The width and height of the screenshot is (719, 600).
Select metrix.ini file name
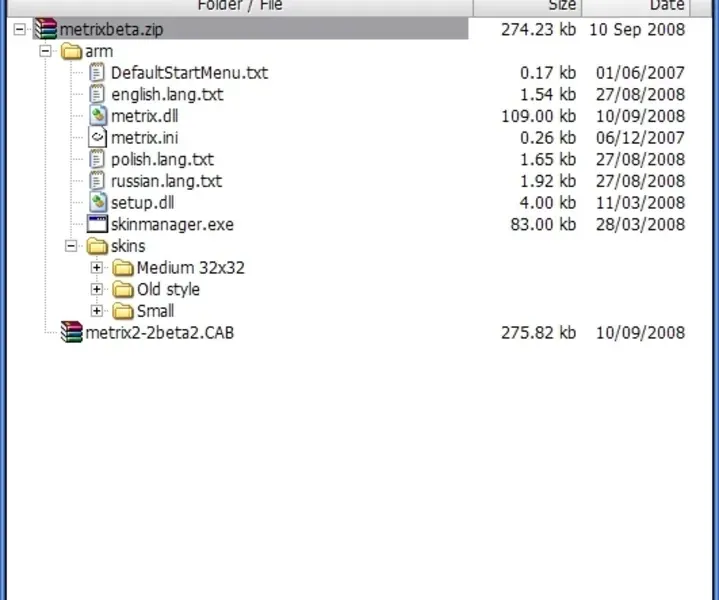[144, 138]
